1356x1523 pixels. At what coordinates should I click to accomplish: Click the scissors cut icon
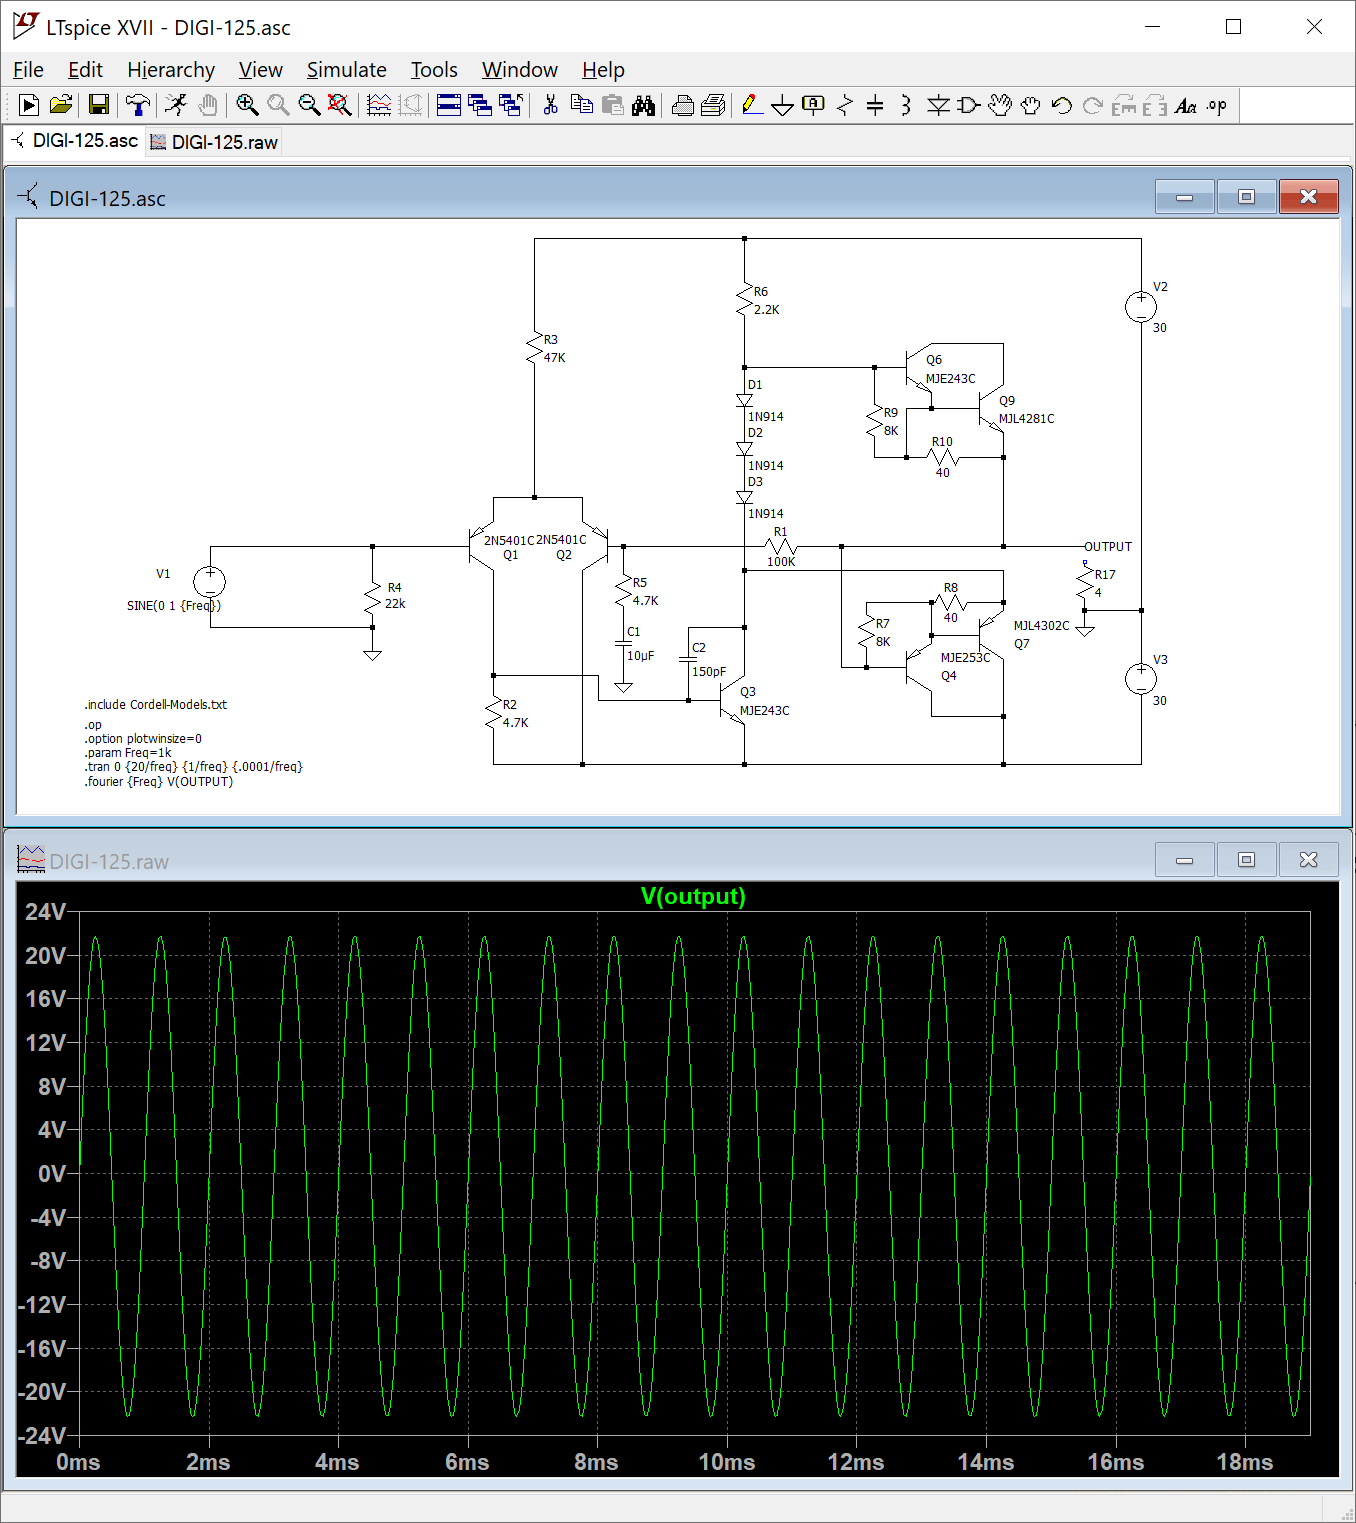550,105
